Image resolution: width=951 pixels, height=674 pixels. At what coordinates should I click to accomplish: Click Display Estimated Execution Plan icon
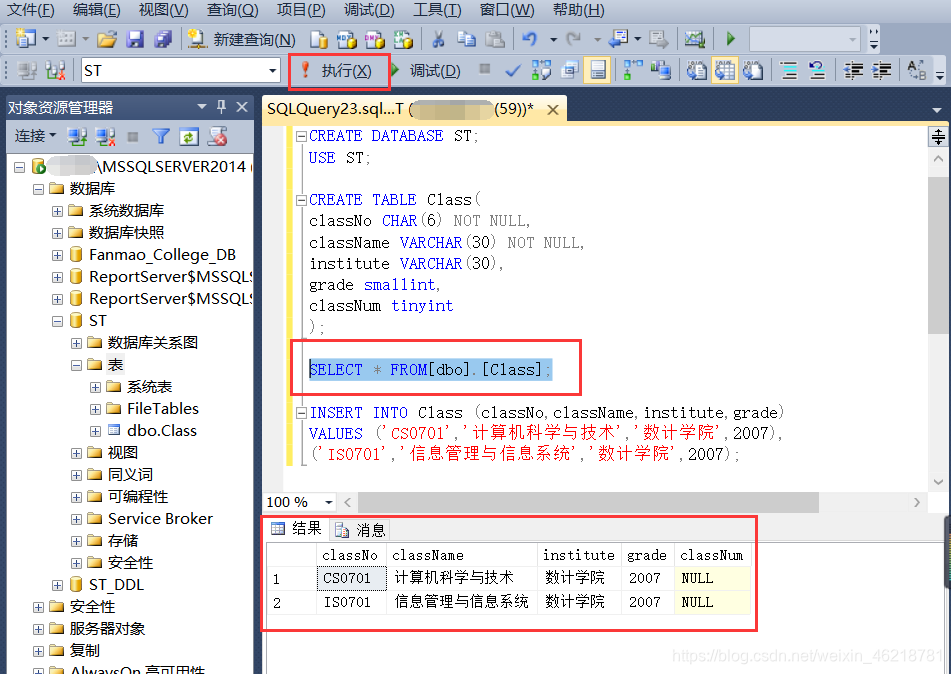(x=541, y=71)
